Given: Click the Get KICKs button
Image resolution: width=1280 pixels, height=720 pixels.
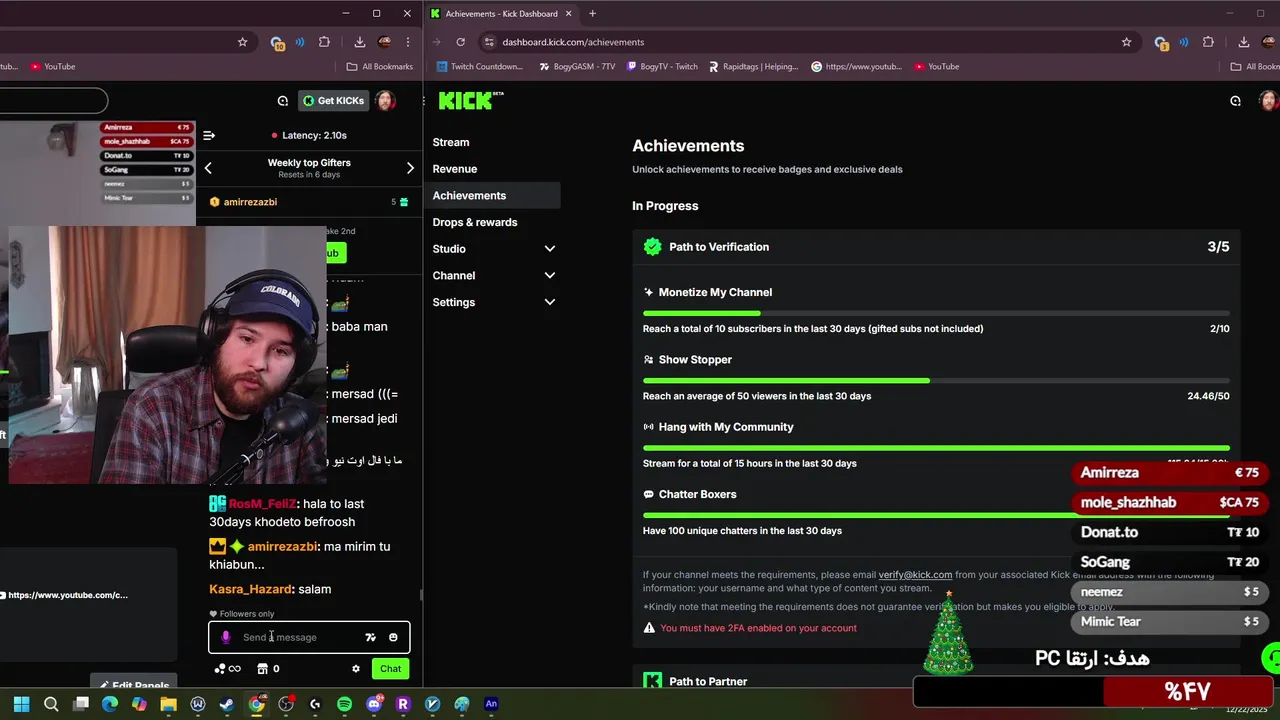Looking at the screenshot, I should point(334,101).
